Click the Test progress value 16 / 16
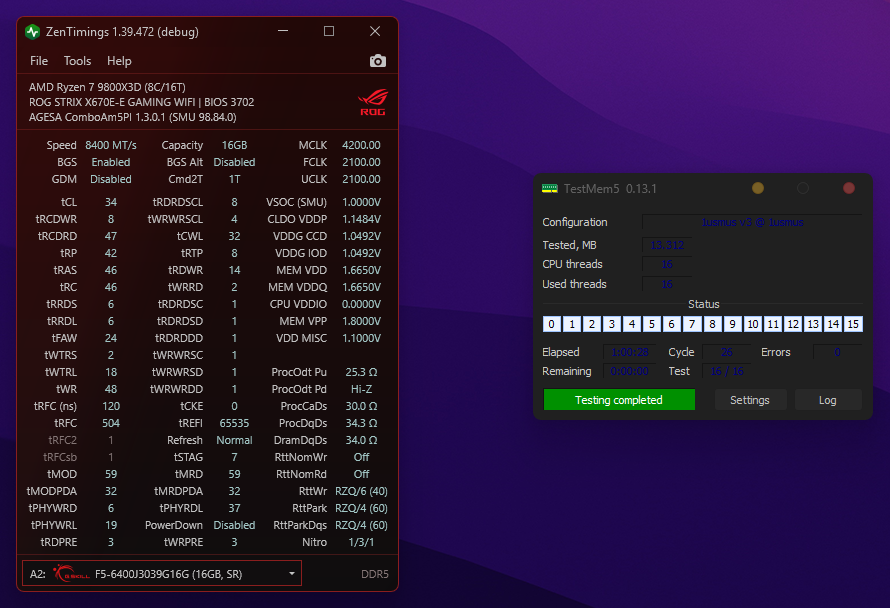 coord(727,371)
